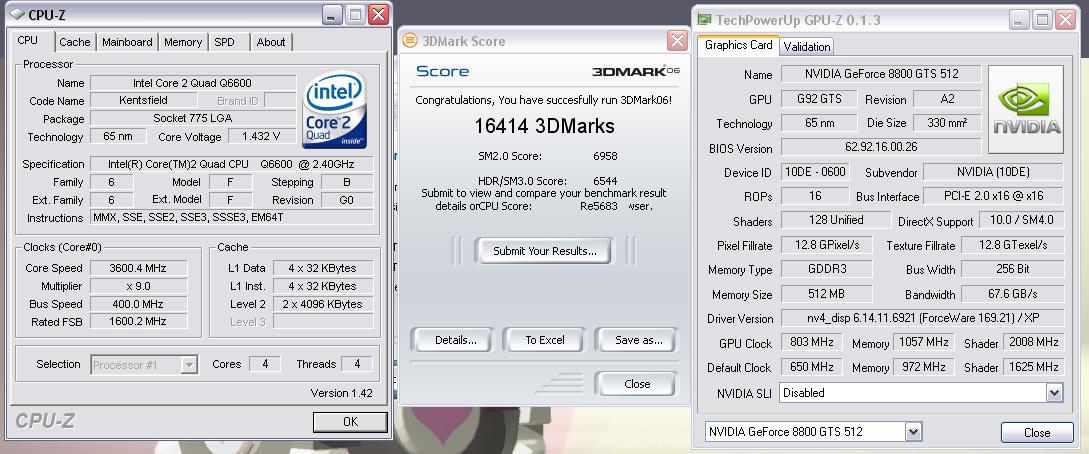Close GPU-Z window with the title X

tap(1065, 19)
